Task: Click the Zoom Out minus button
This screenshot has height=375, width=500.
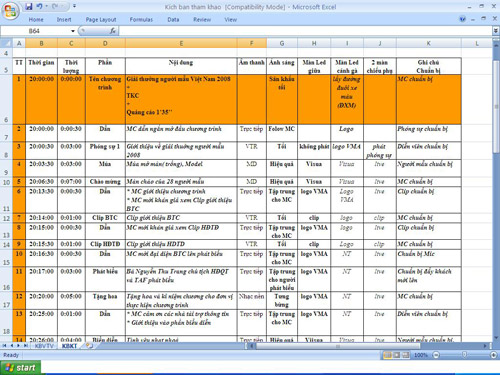Action: click(x=436, y=355)
